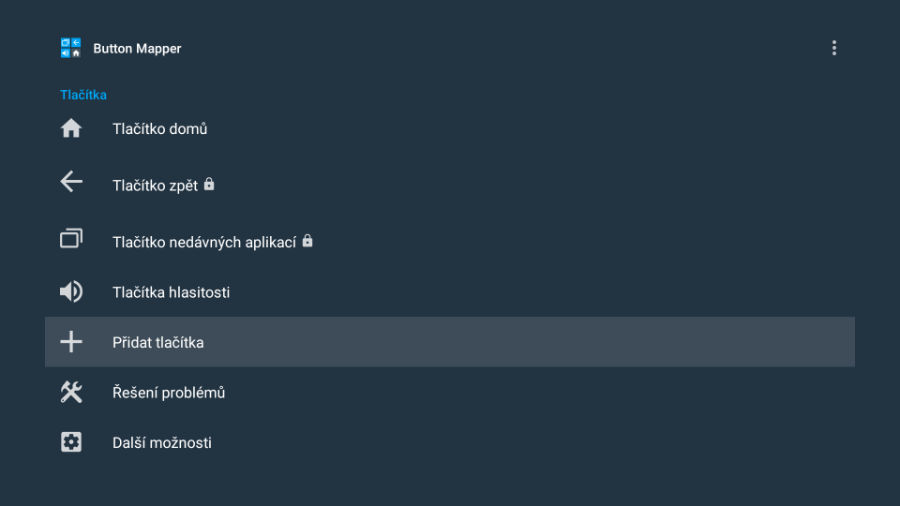This screenshot has width=900, height=506.
Task: Open Řešení problémů
Action: click(450, 392)
